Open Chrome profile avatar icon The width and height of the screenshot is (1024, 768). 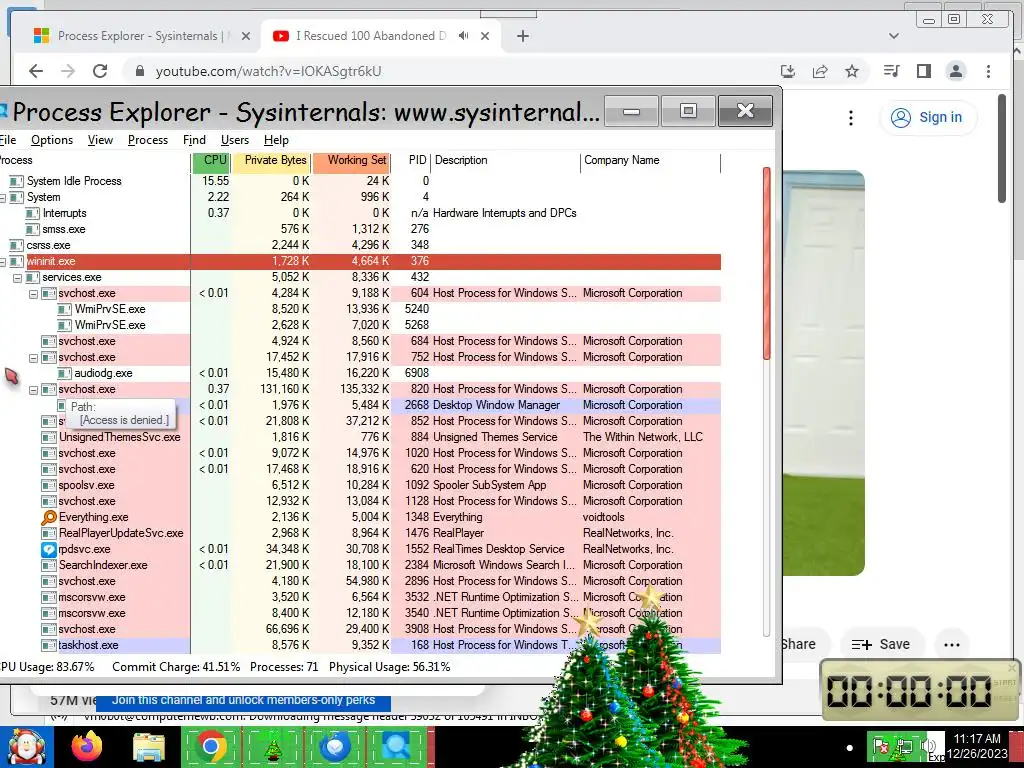coord(956,71)
